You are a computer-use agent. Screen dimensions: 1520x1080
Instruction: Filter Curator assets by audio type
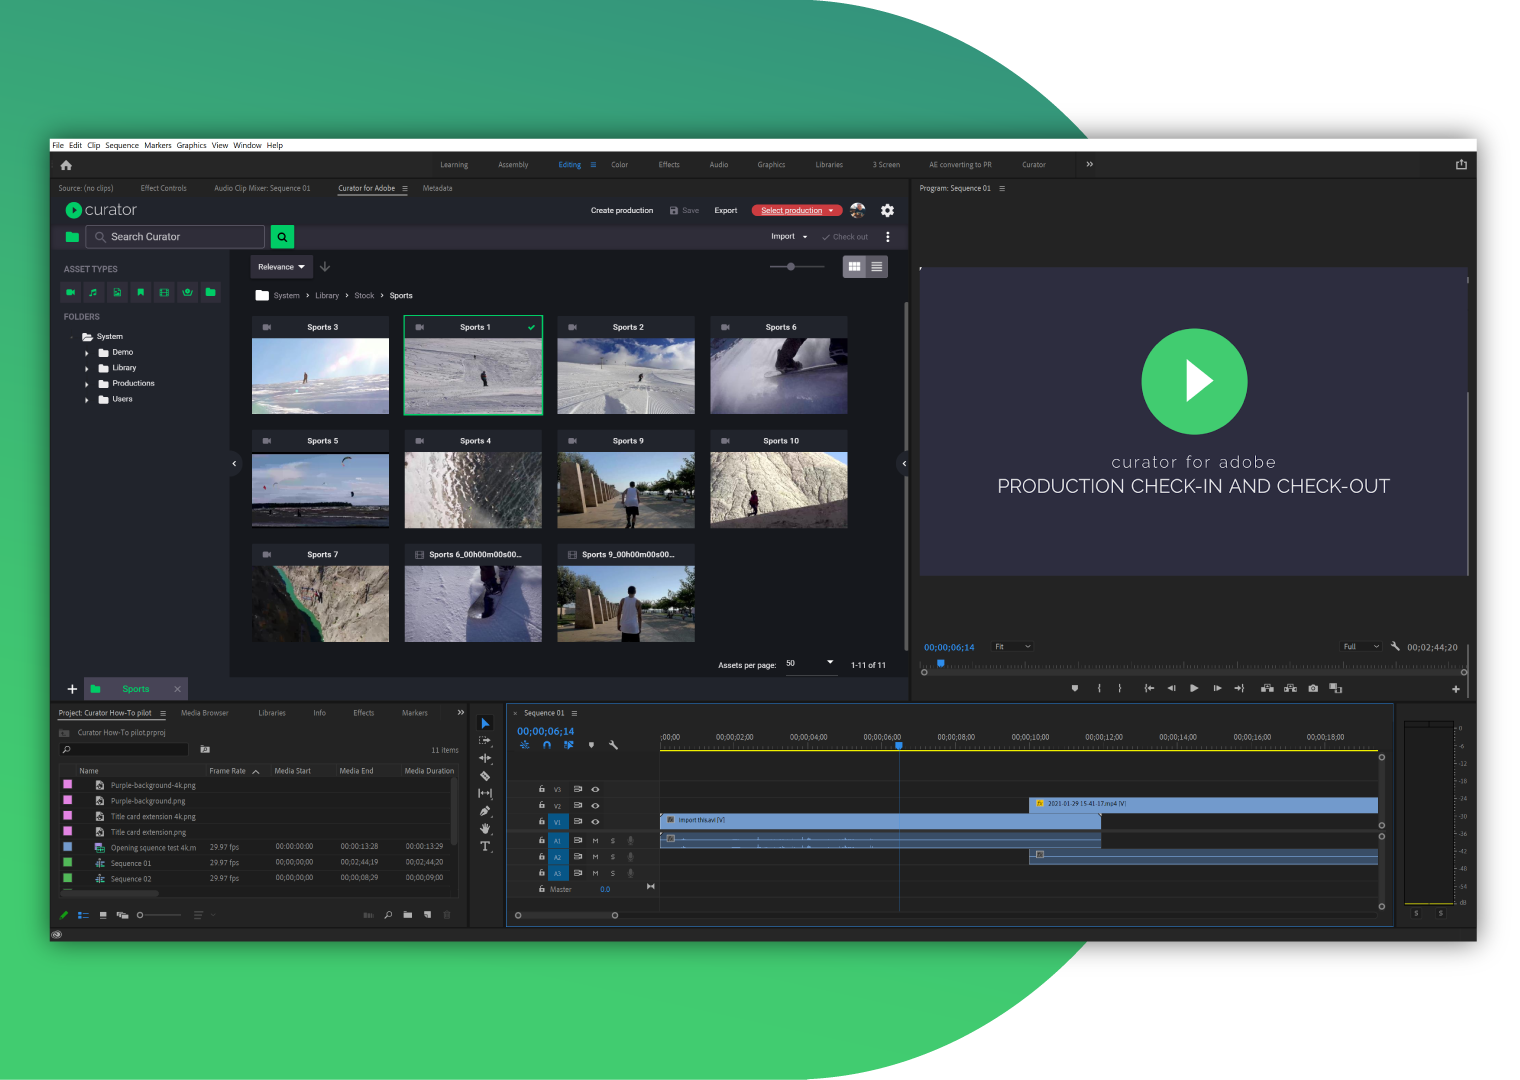tap(94, 292)
